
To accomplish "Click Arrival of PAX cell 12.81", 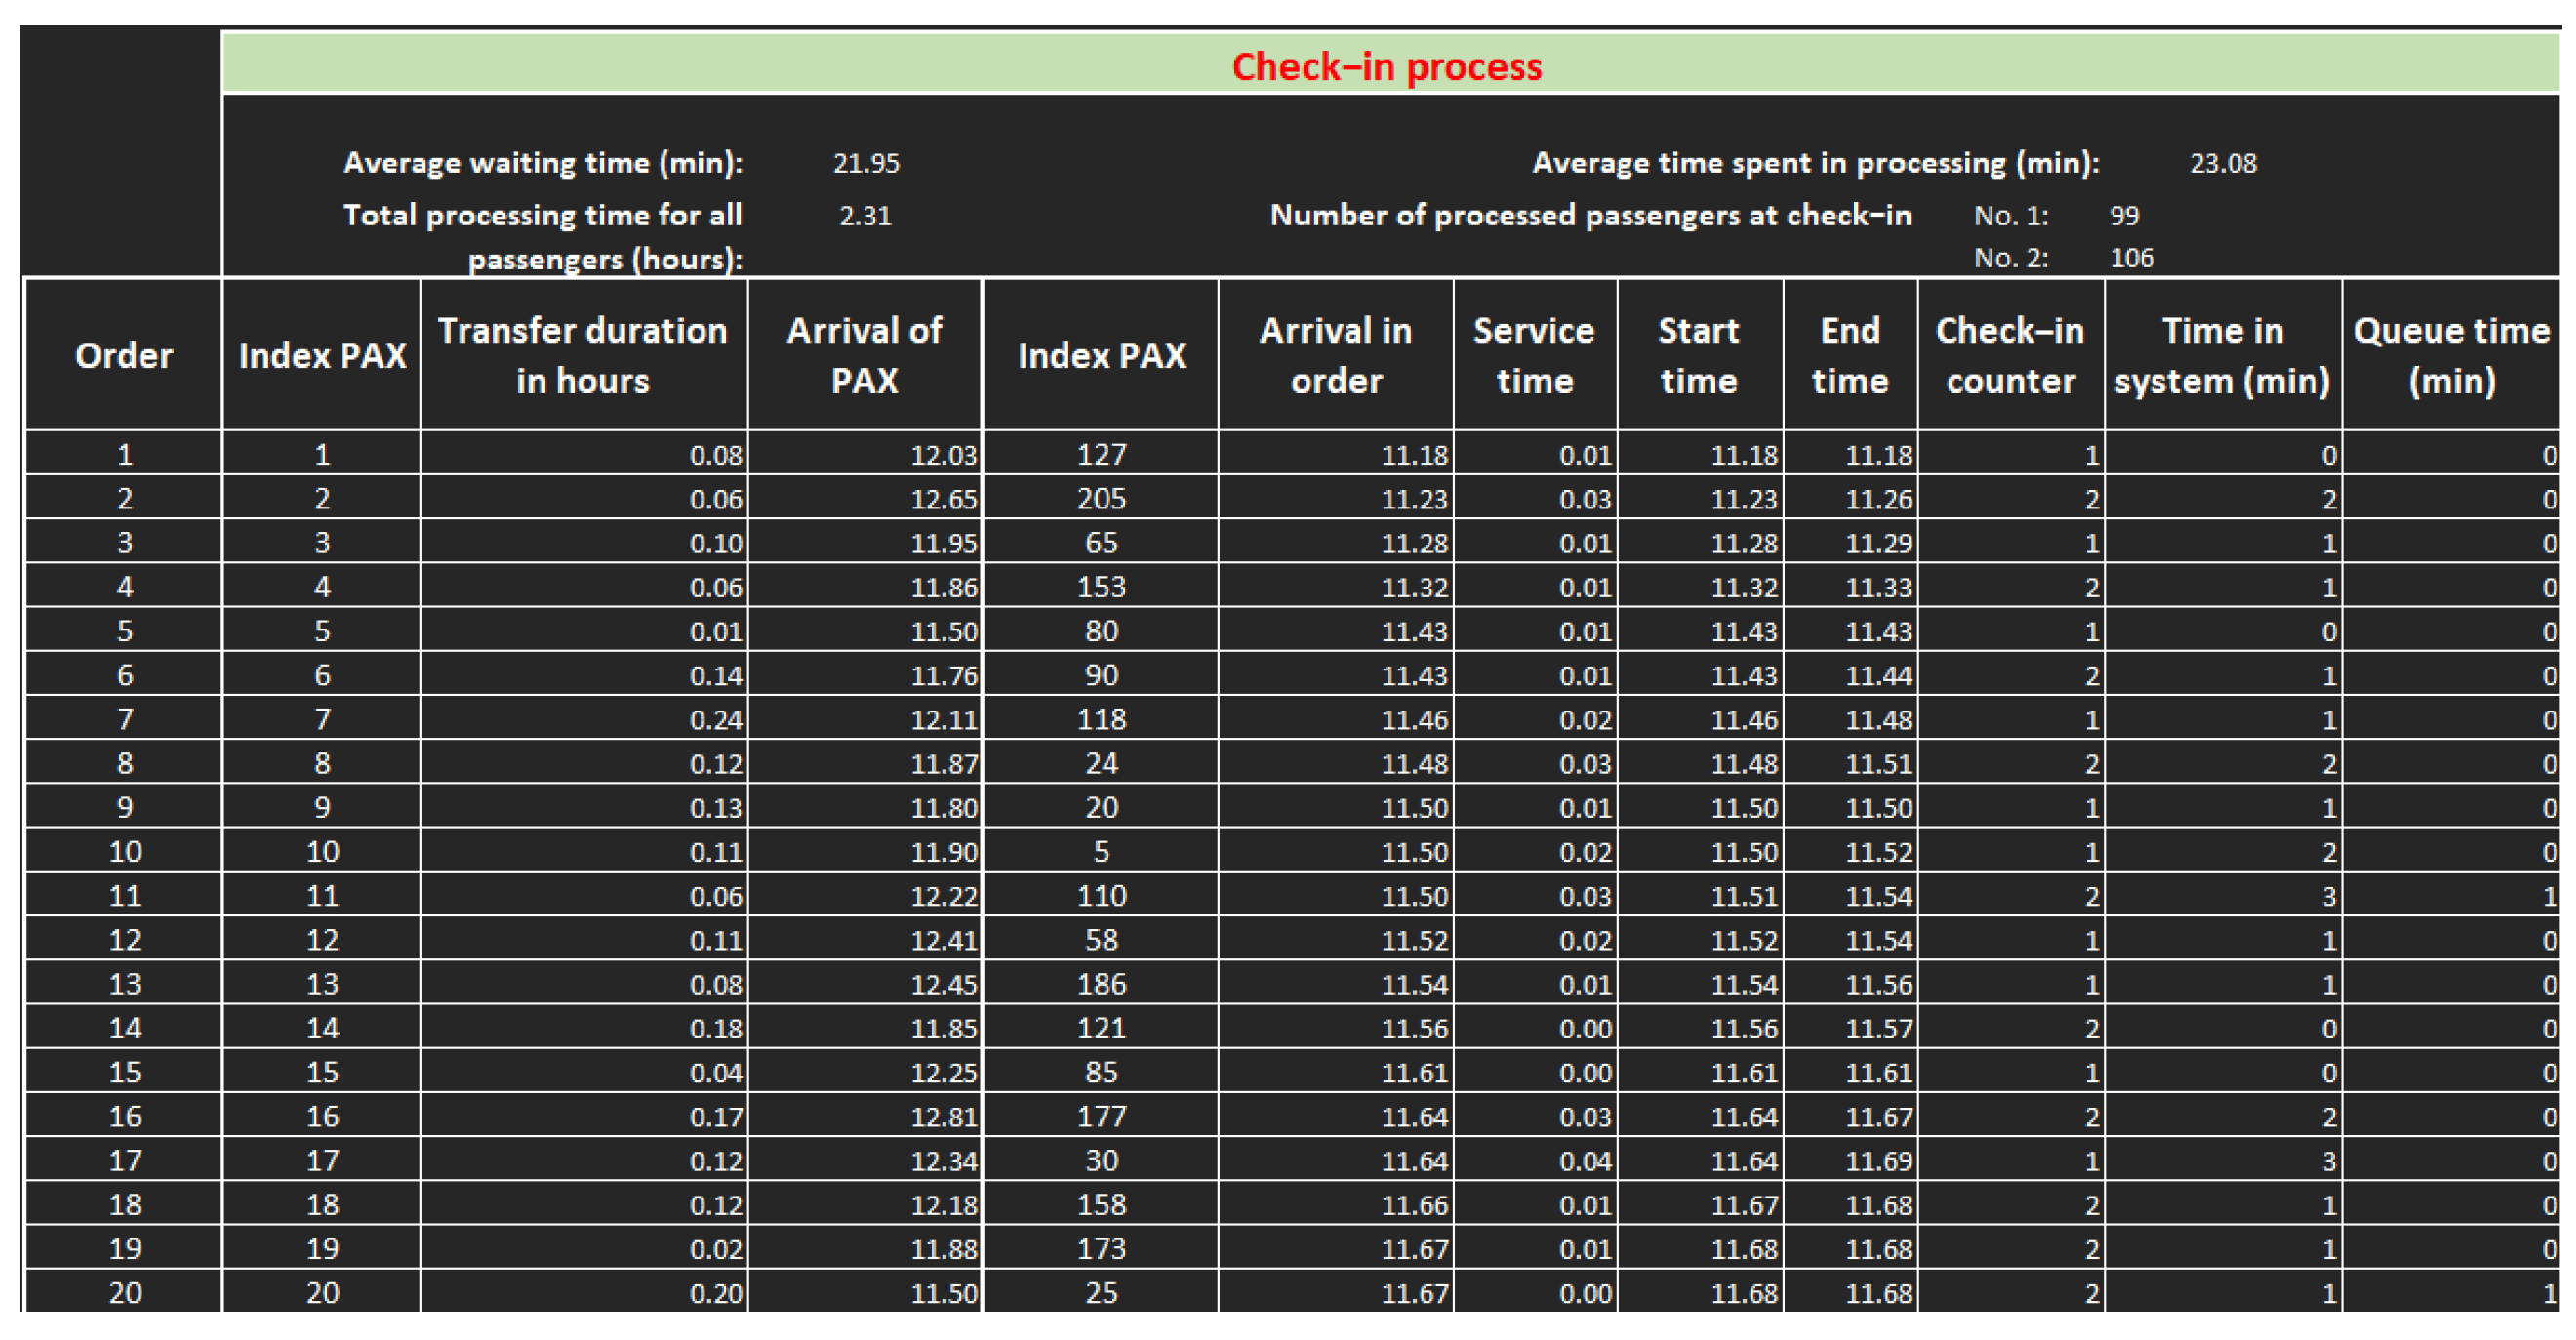I will [x=943, y=1116].
